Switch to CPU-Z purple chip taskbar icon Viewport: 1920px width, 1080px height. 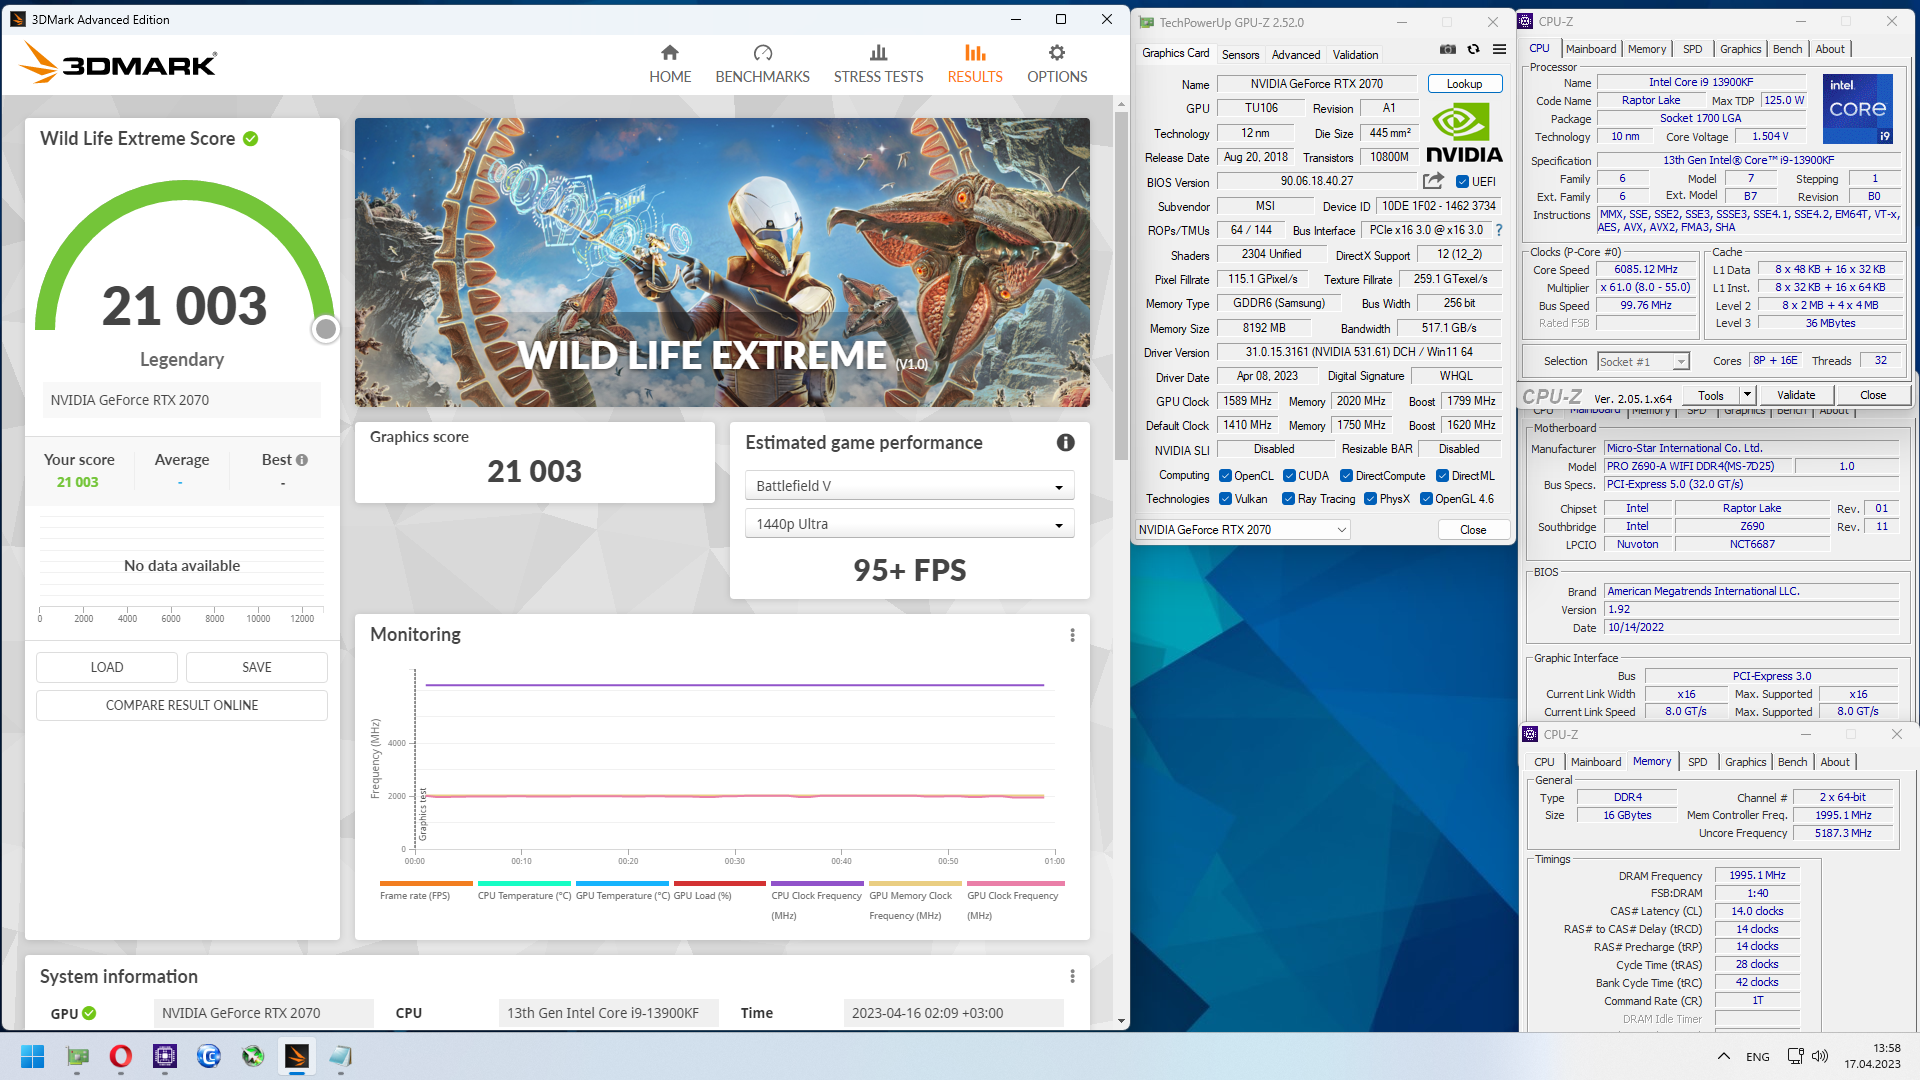pos(165,1056)
